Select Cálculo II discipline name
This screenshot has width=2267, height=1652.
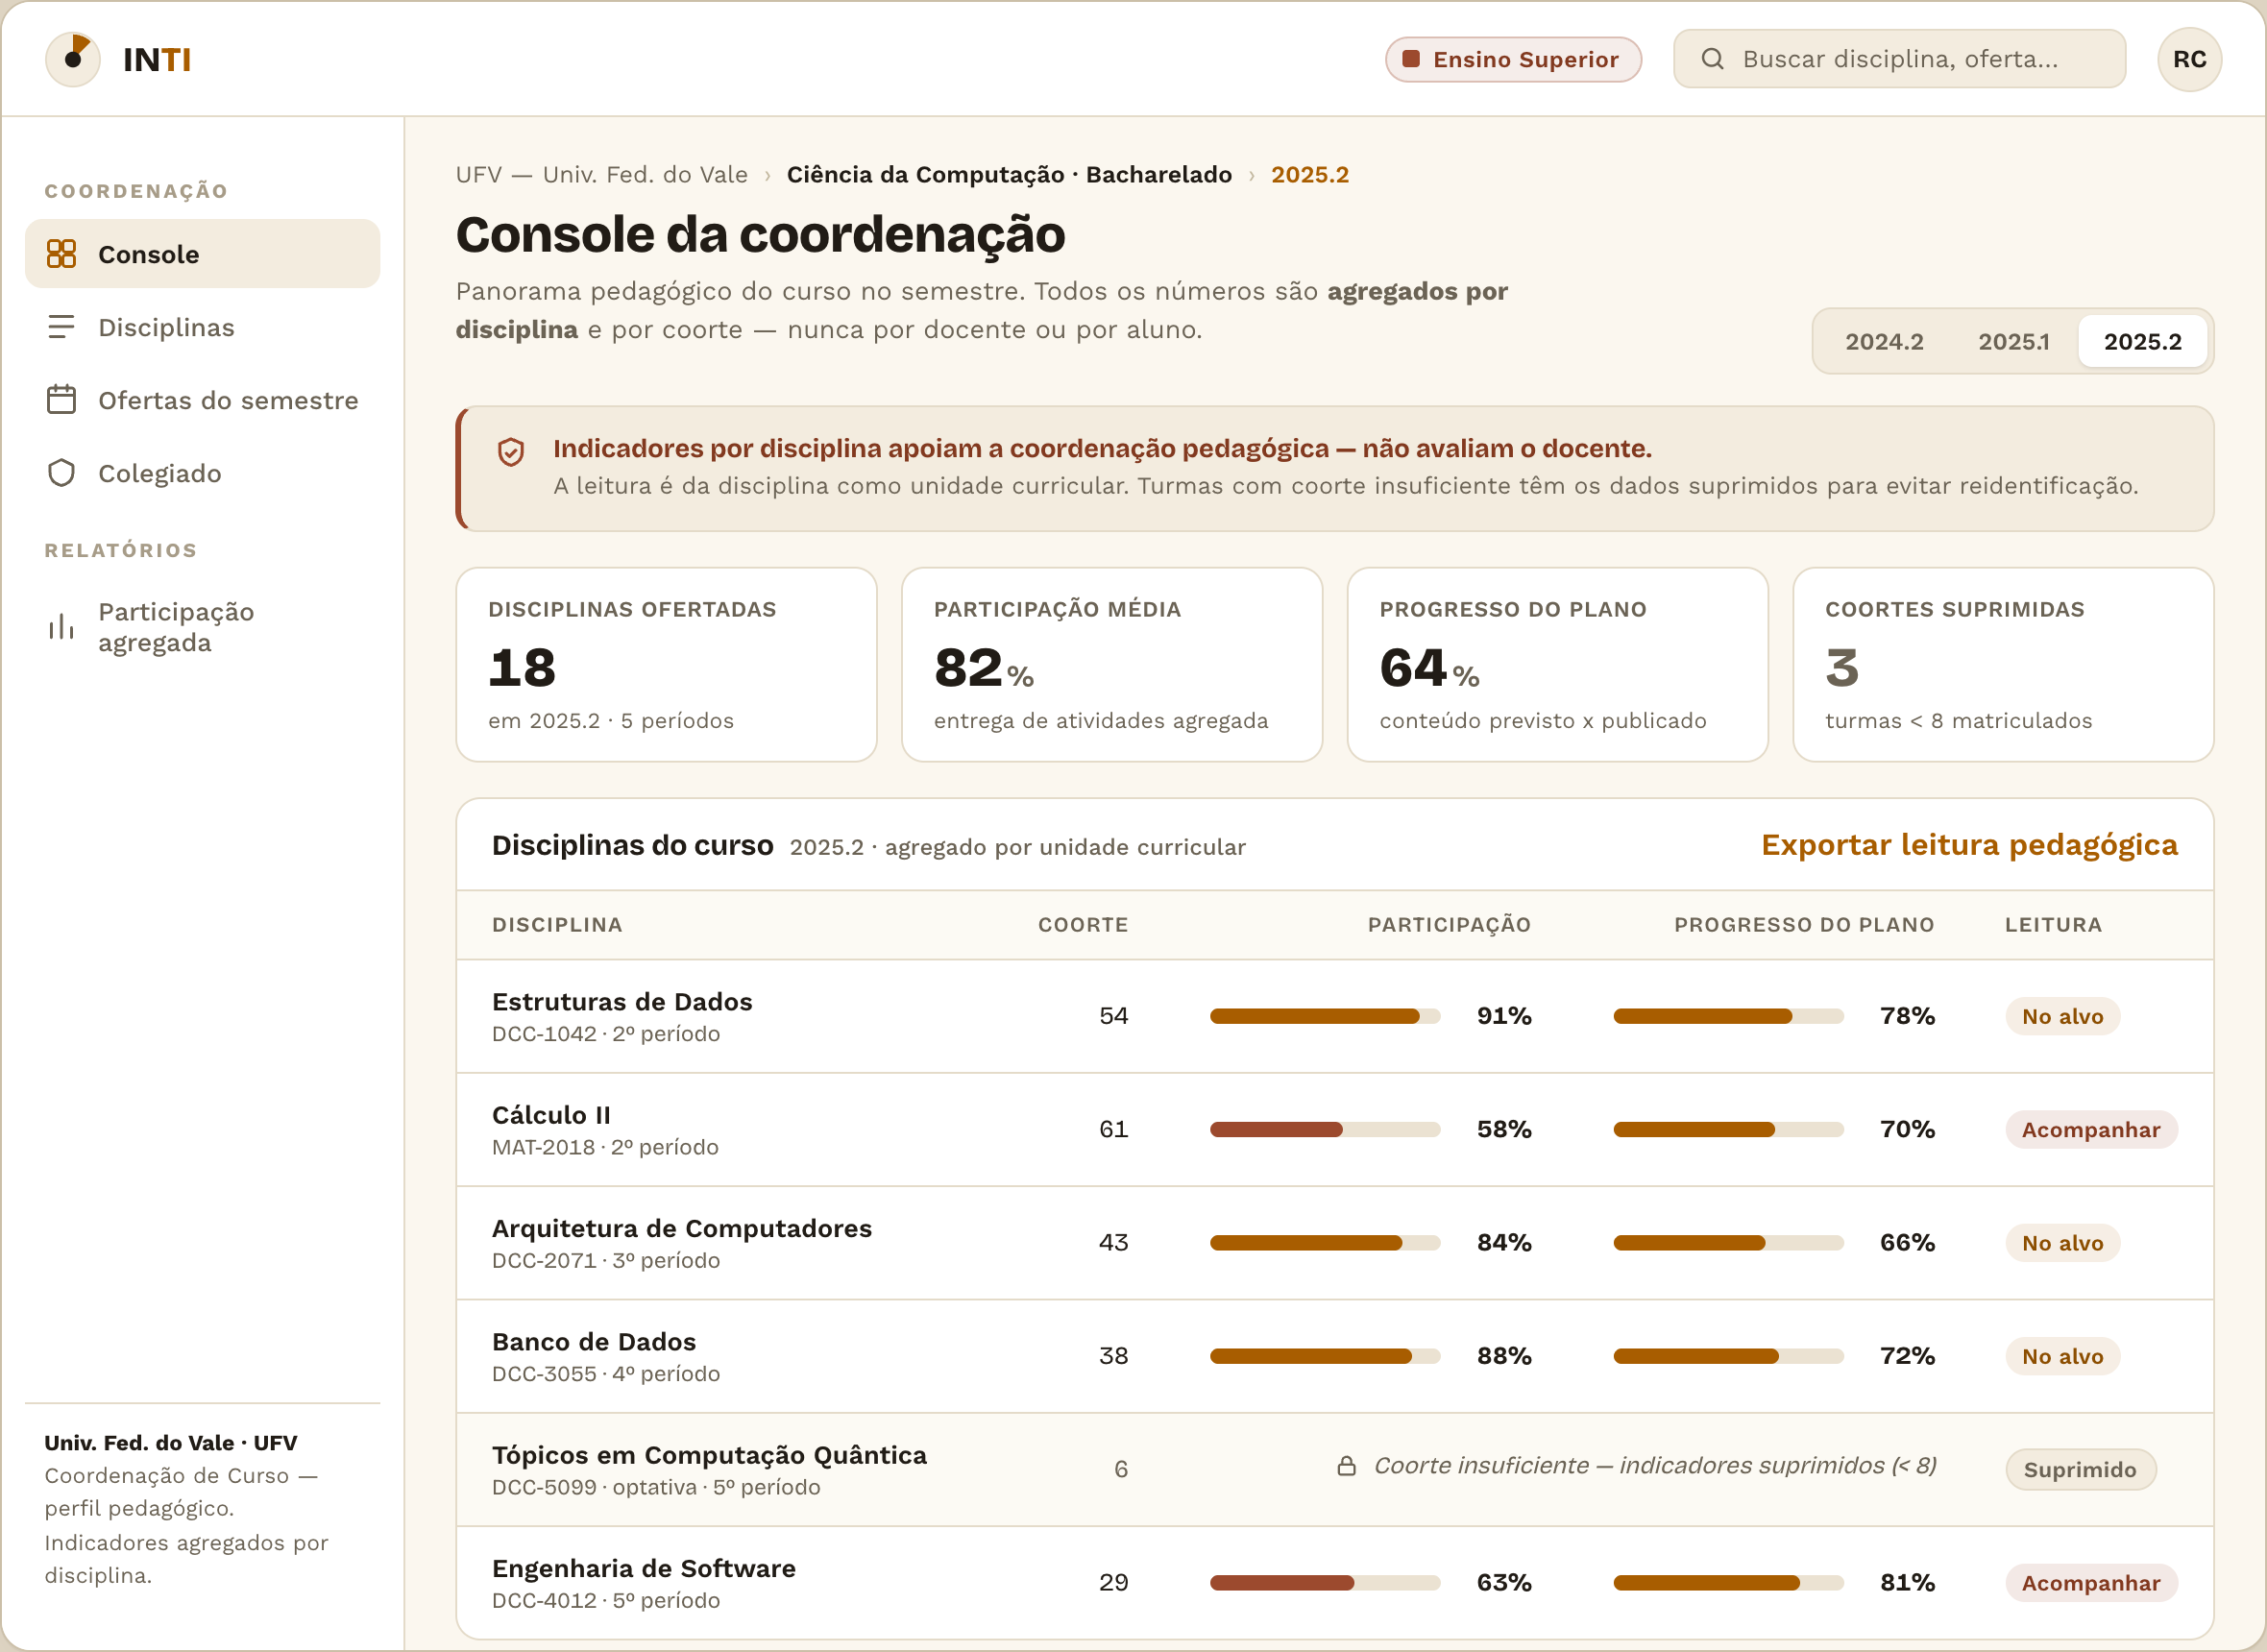click(x=551, y=1115)
